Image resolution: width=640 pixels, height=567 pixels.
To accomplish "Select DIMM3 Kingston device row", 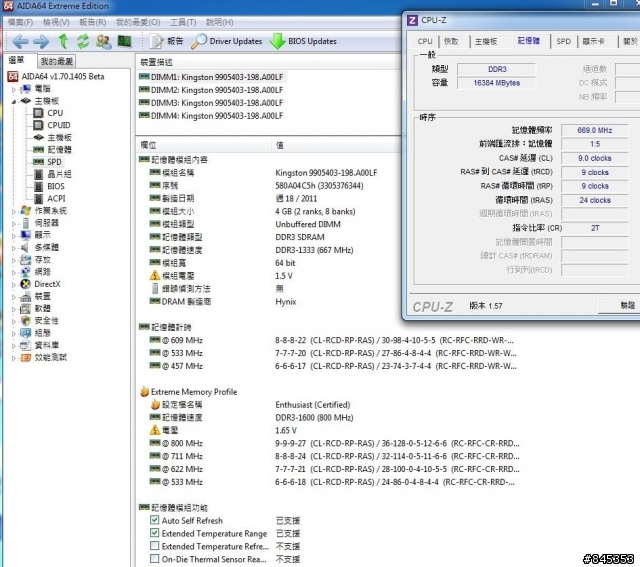I will [211, 102].
